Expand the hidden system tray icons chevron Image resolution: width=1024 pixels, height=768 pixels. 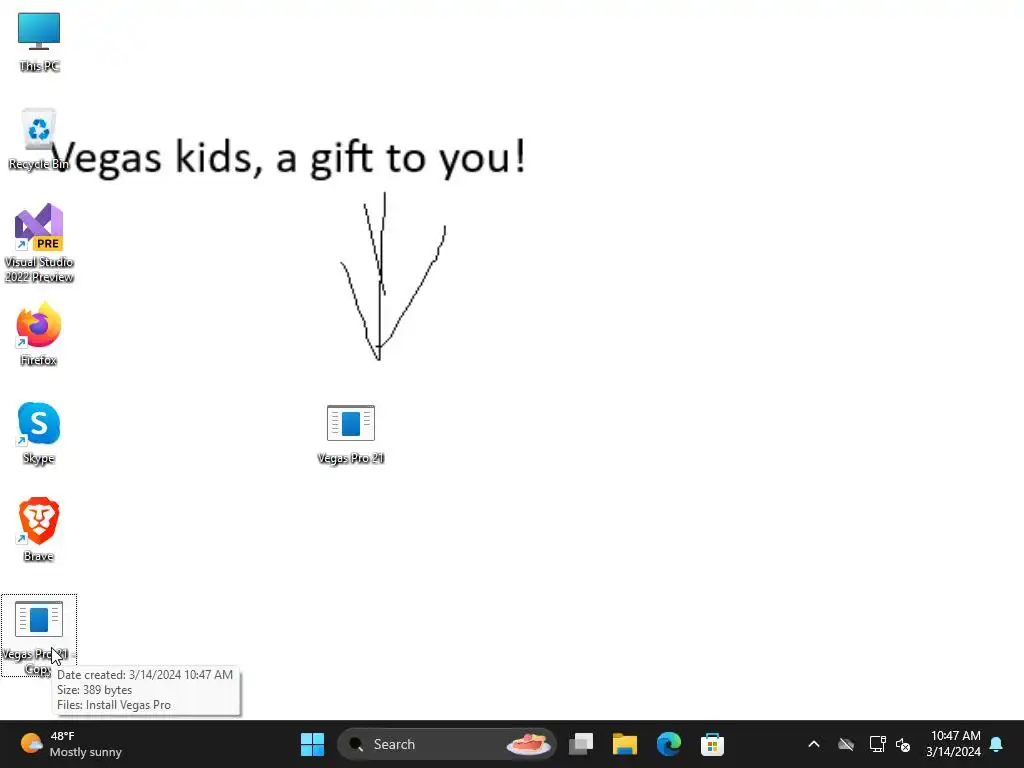click(814, 744)
